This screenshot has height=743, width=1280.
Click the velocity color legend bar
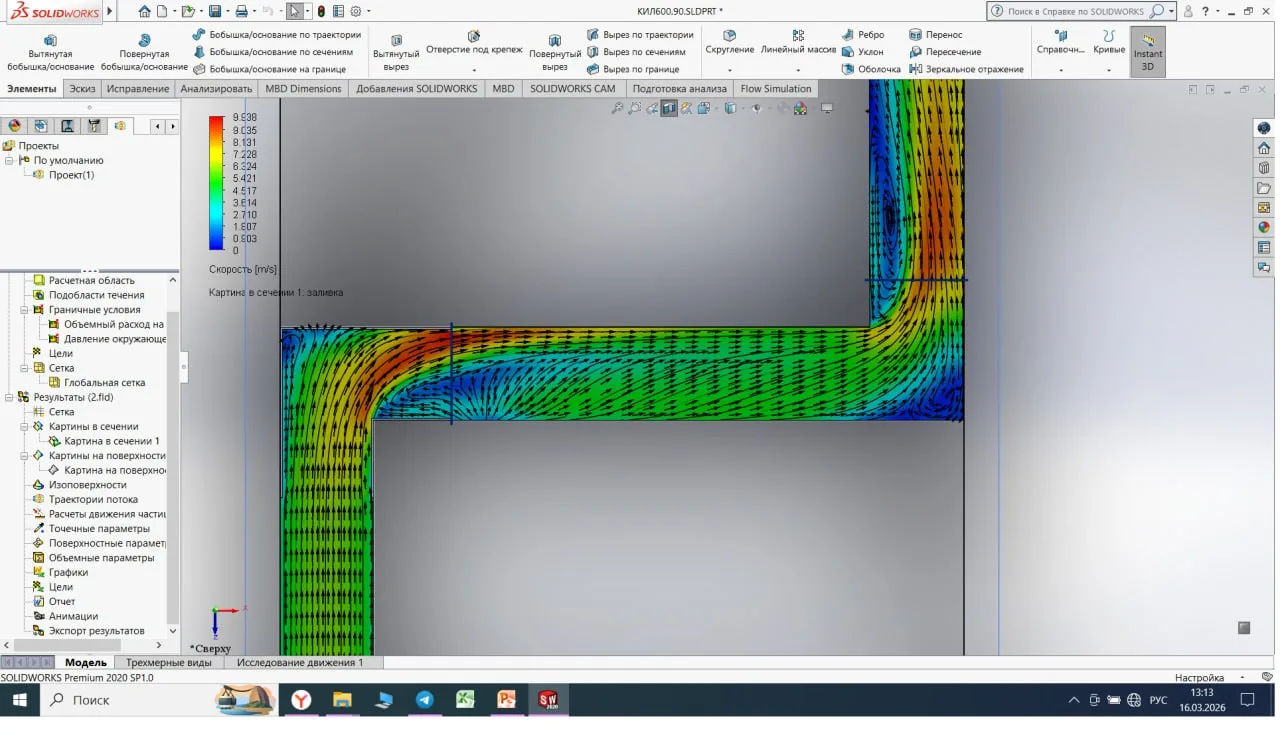216,182
